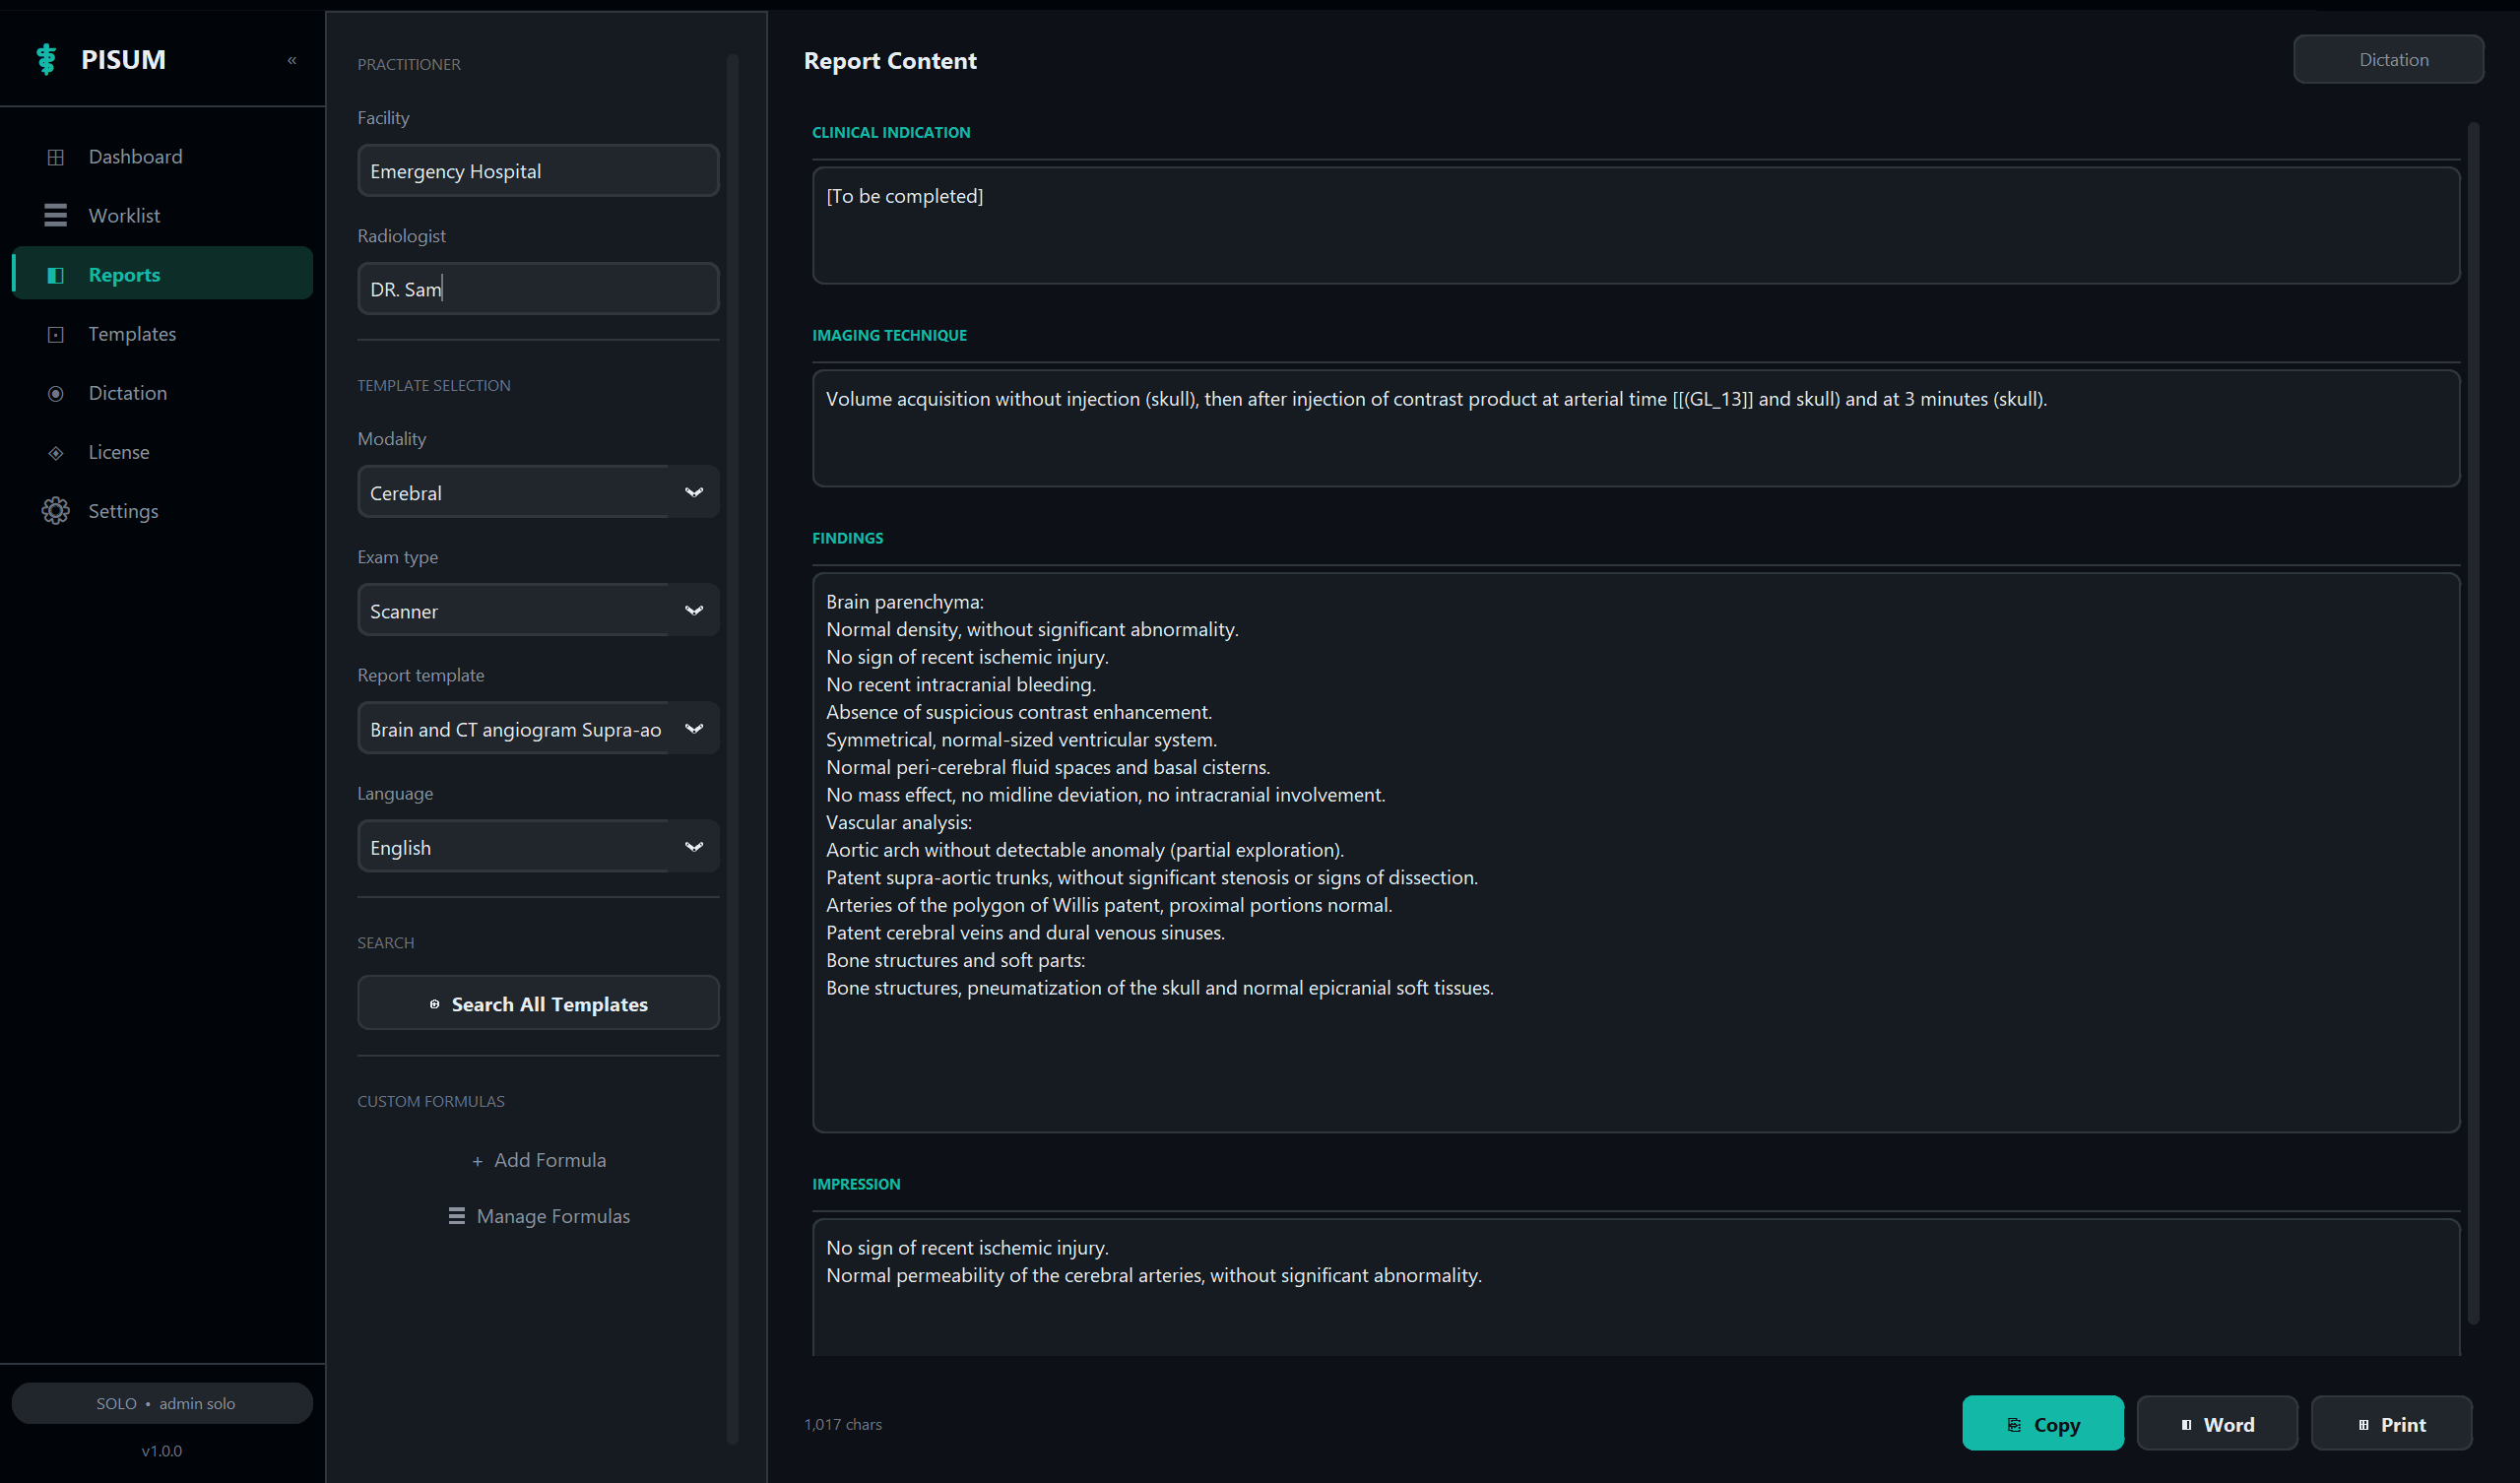The height and width of the screenshot is (1483, 2520).
Task: Collapse the sidebar with the double chevron
Action: pyautogui.click(x=292, y=60)
